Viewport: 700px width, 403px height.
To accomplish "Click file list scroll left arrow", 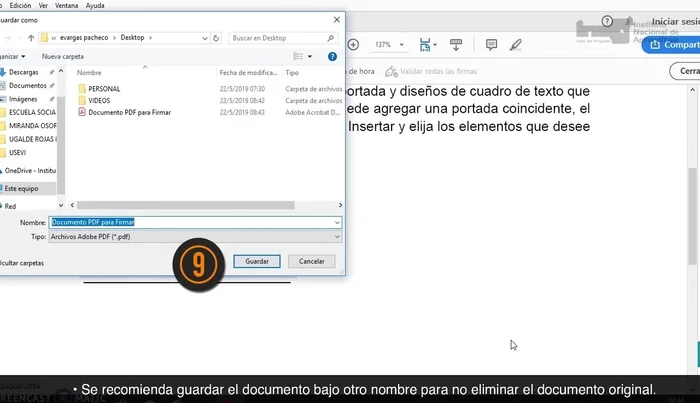I will [x=72, y=205].
